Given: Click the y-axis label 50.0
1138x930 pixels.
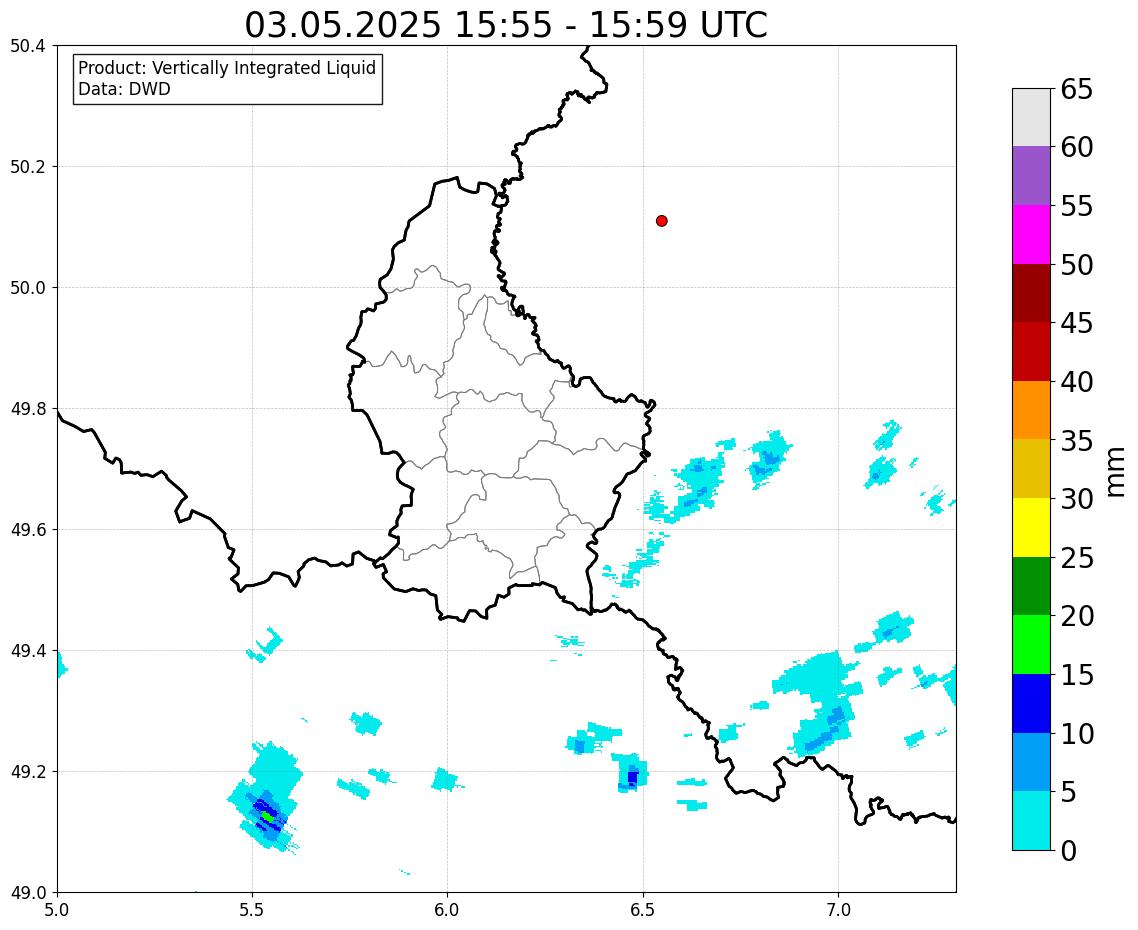Looking at the screenshot, I should point(28,287).
